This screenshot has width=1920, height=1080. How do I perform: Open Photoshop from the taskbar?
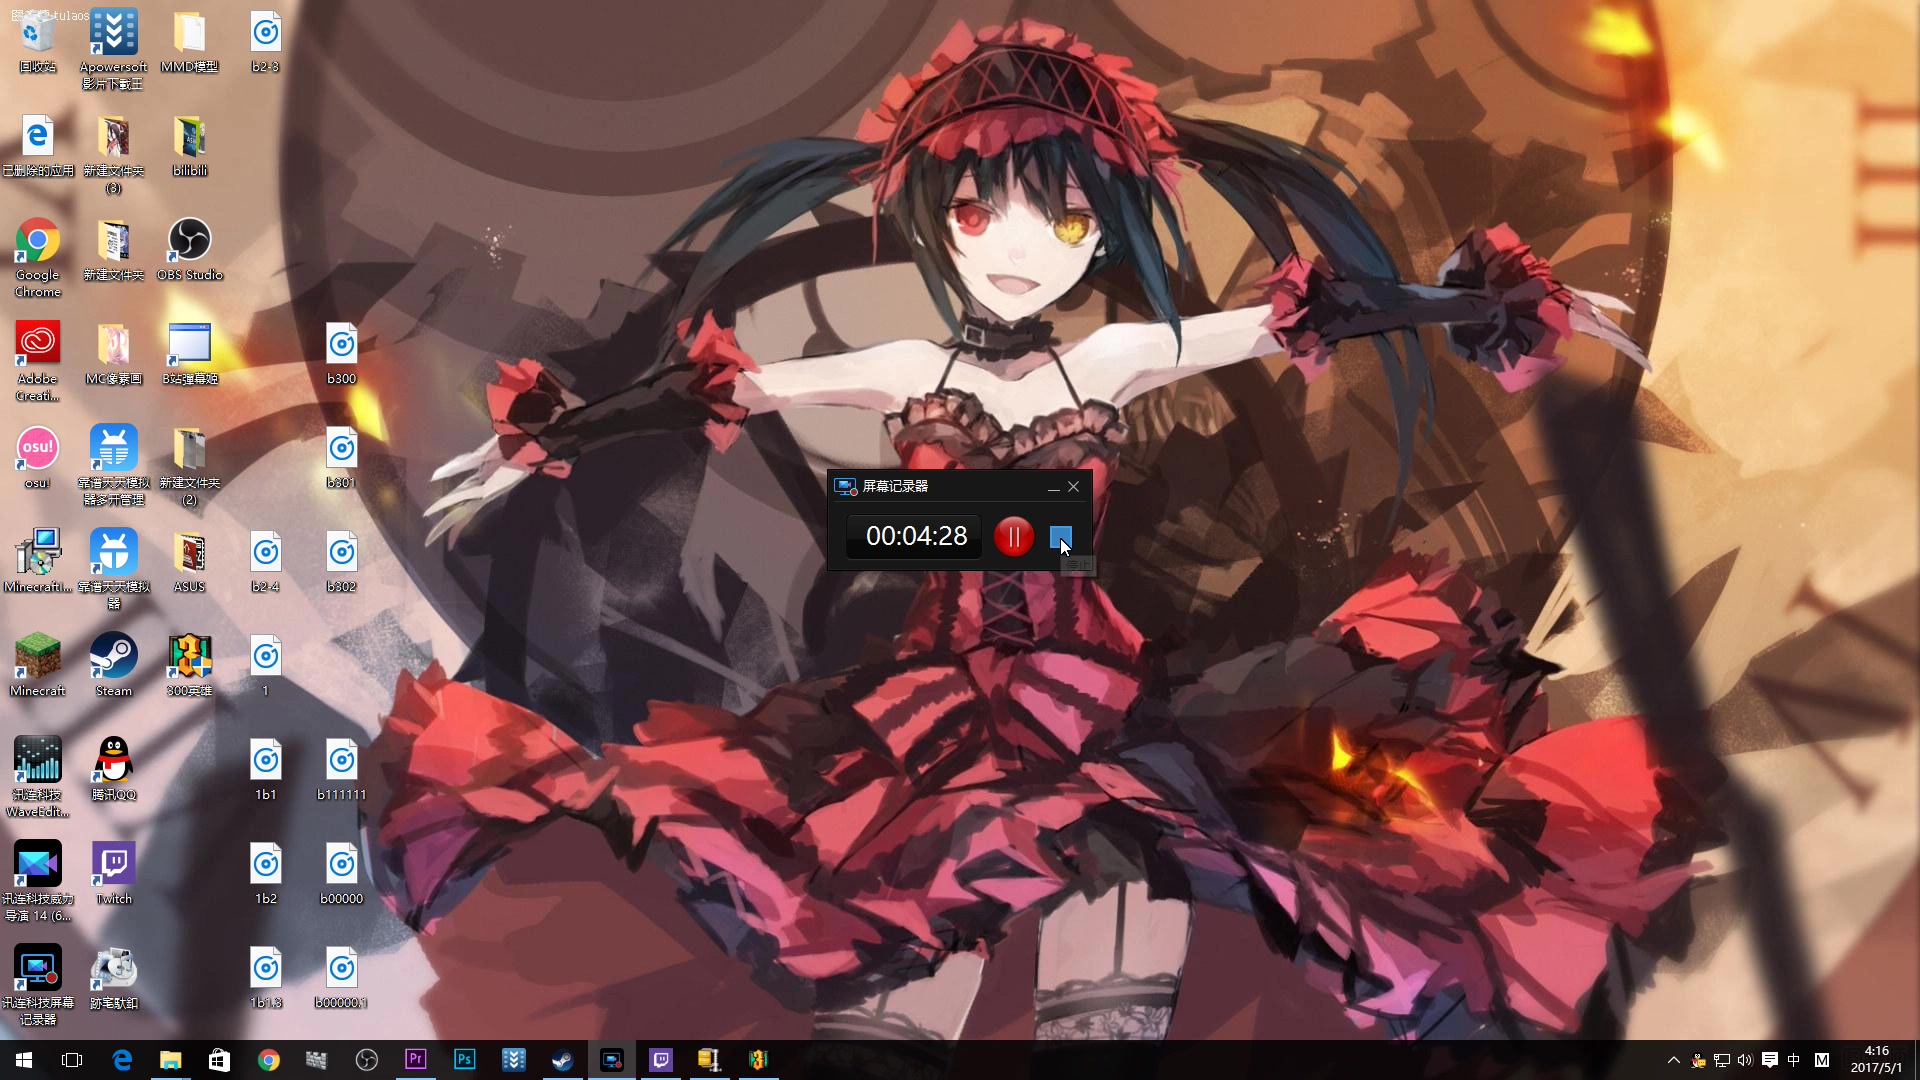point(464,1060)
